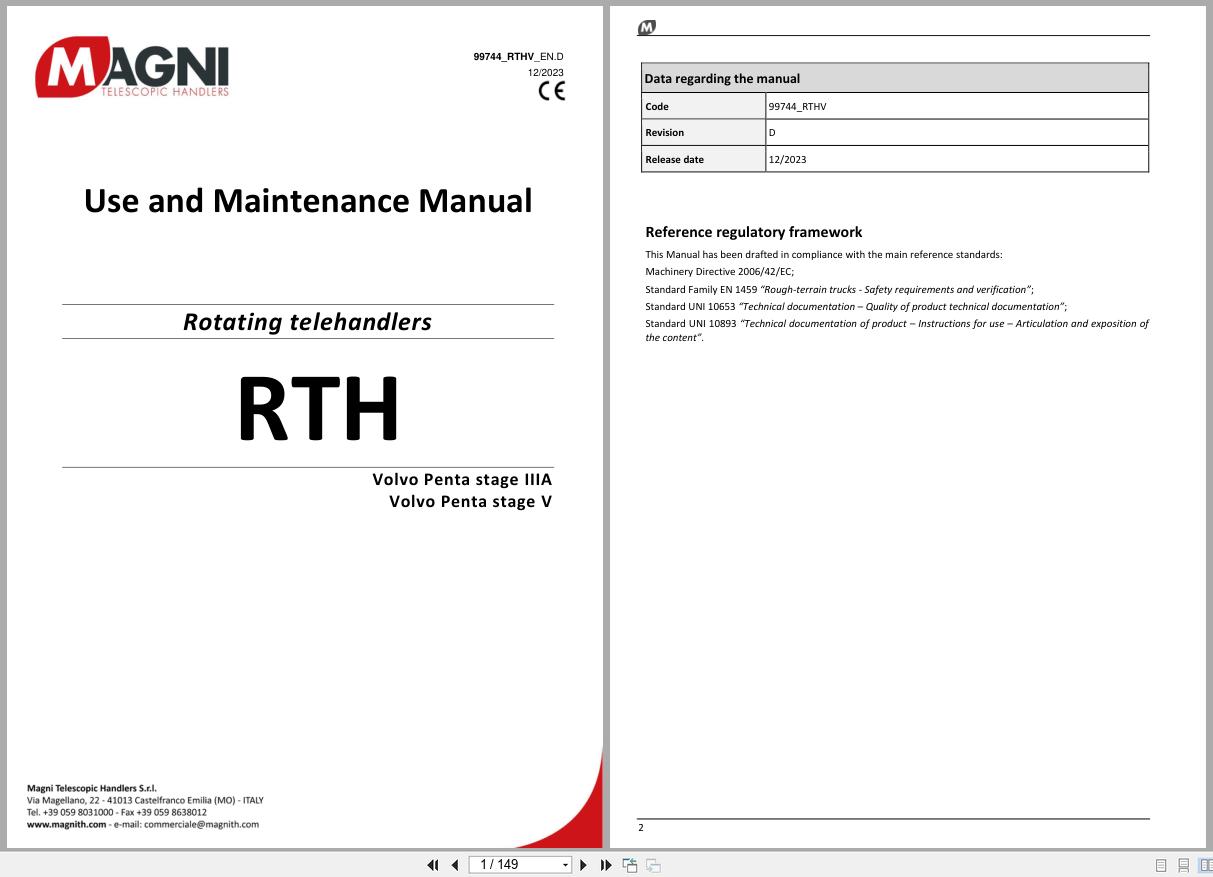Click the commerciale@magnith.com email address
Screen dimensions: 1213x877
[201, 825]
